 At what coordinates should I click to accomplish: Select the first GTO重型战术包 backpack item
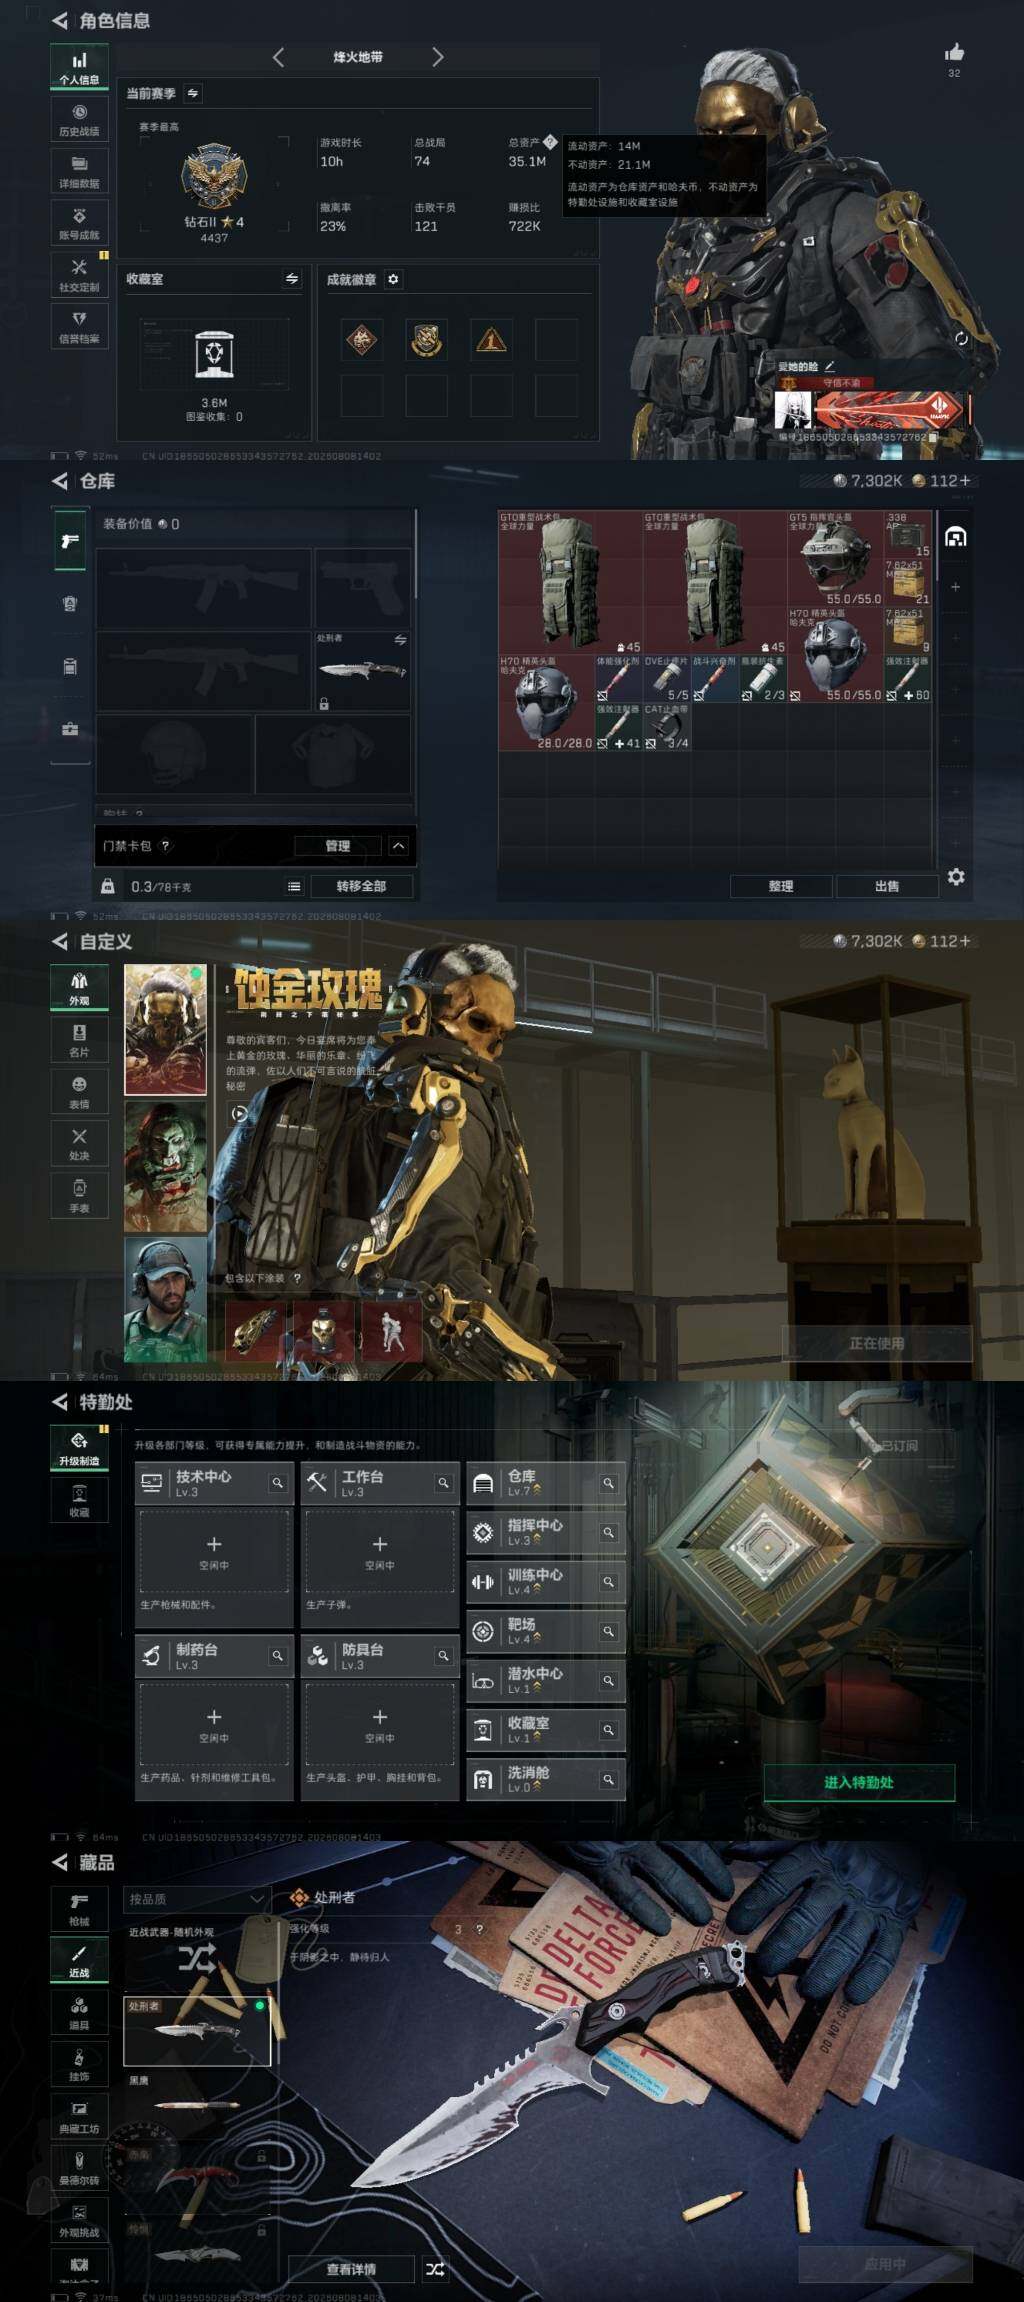tap(571, 583)
